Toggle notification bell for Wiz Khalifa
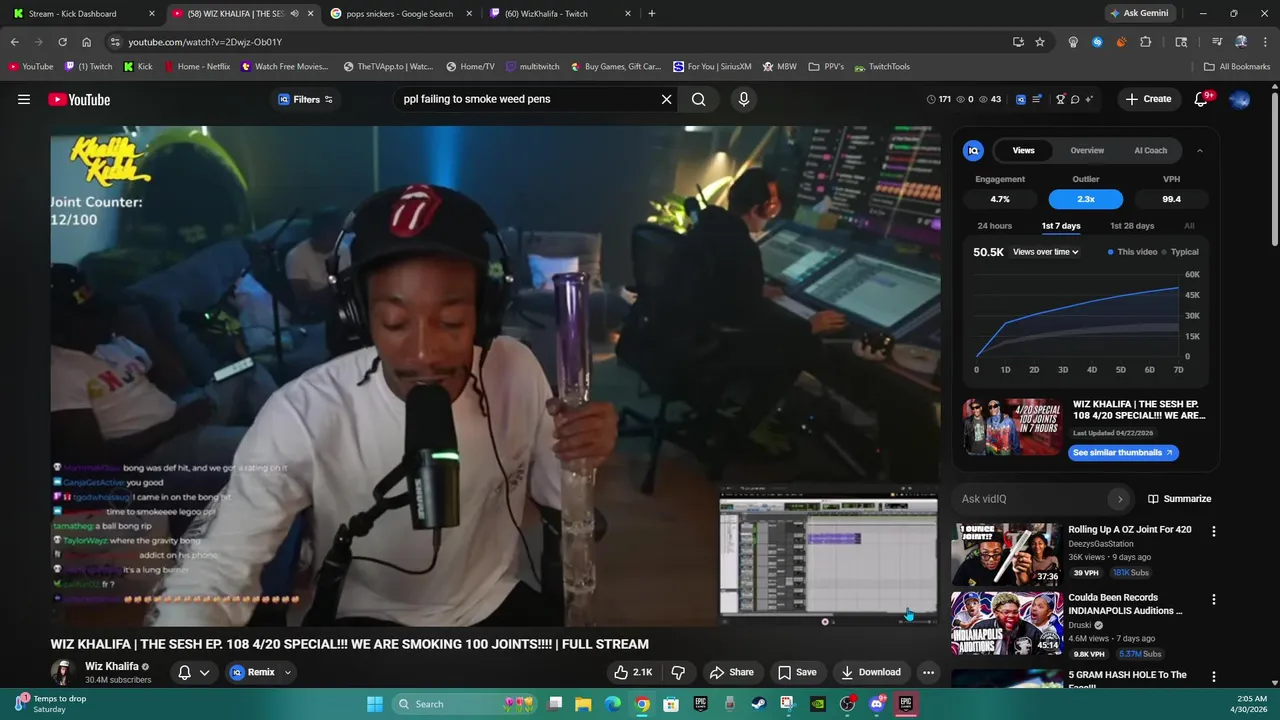This screenshot has height=720, width=1280. pyautogui.click(x=184, y=672)
